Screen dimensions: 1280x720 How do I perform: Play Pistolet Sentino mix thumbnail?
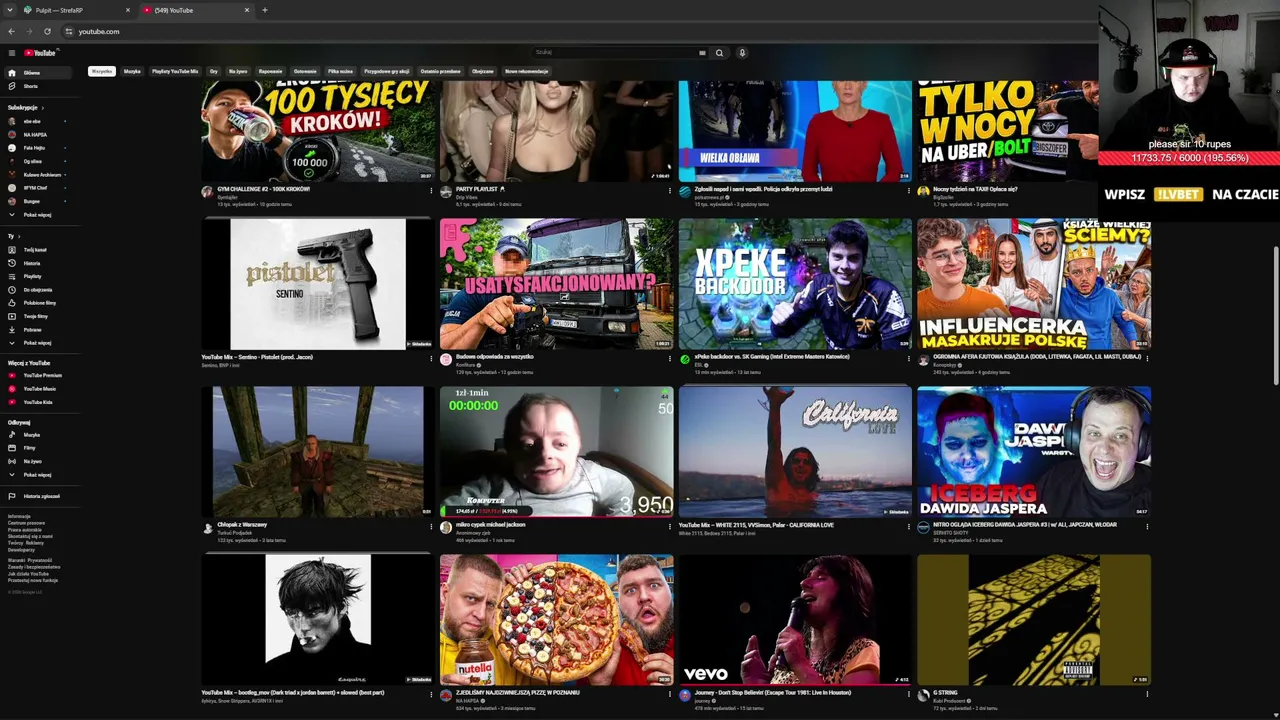pyautogui.click(x=318, y=284)
